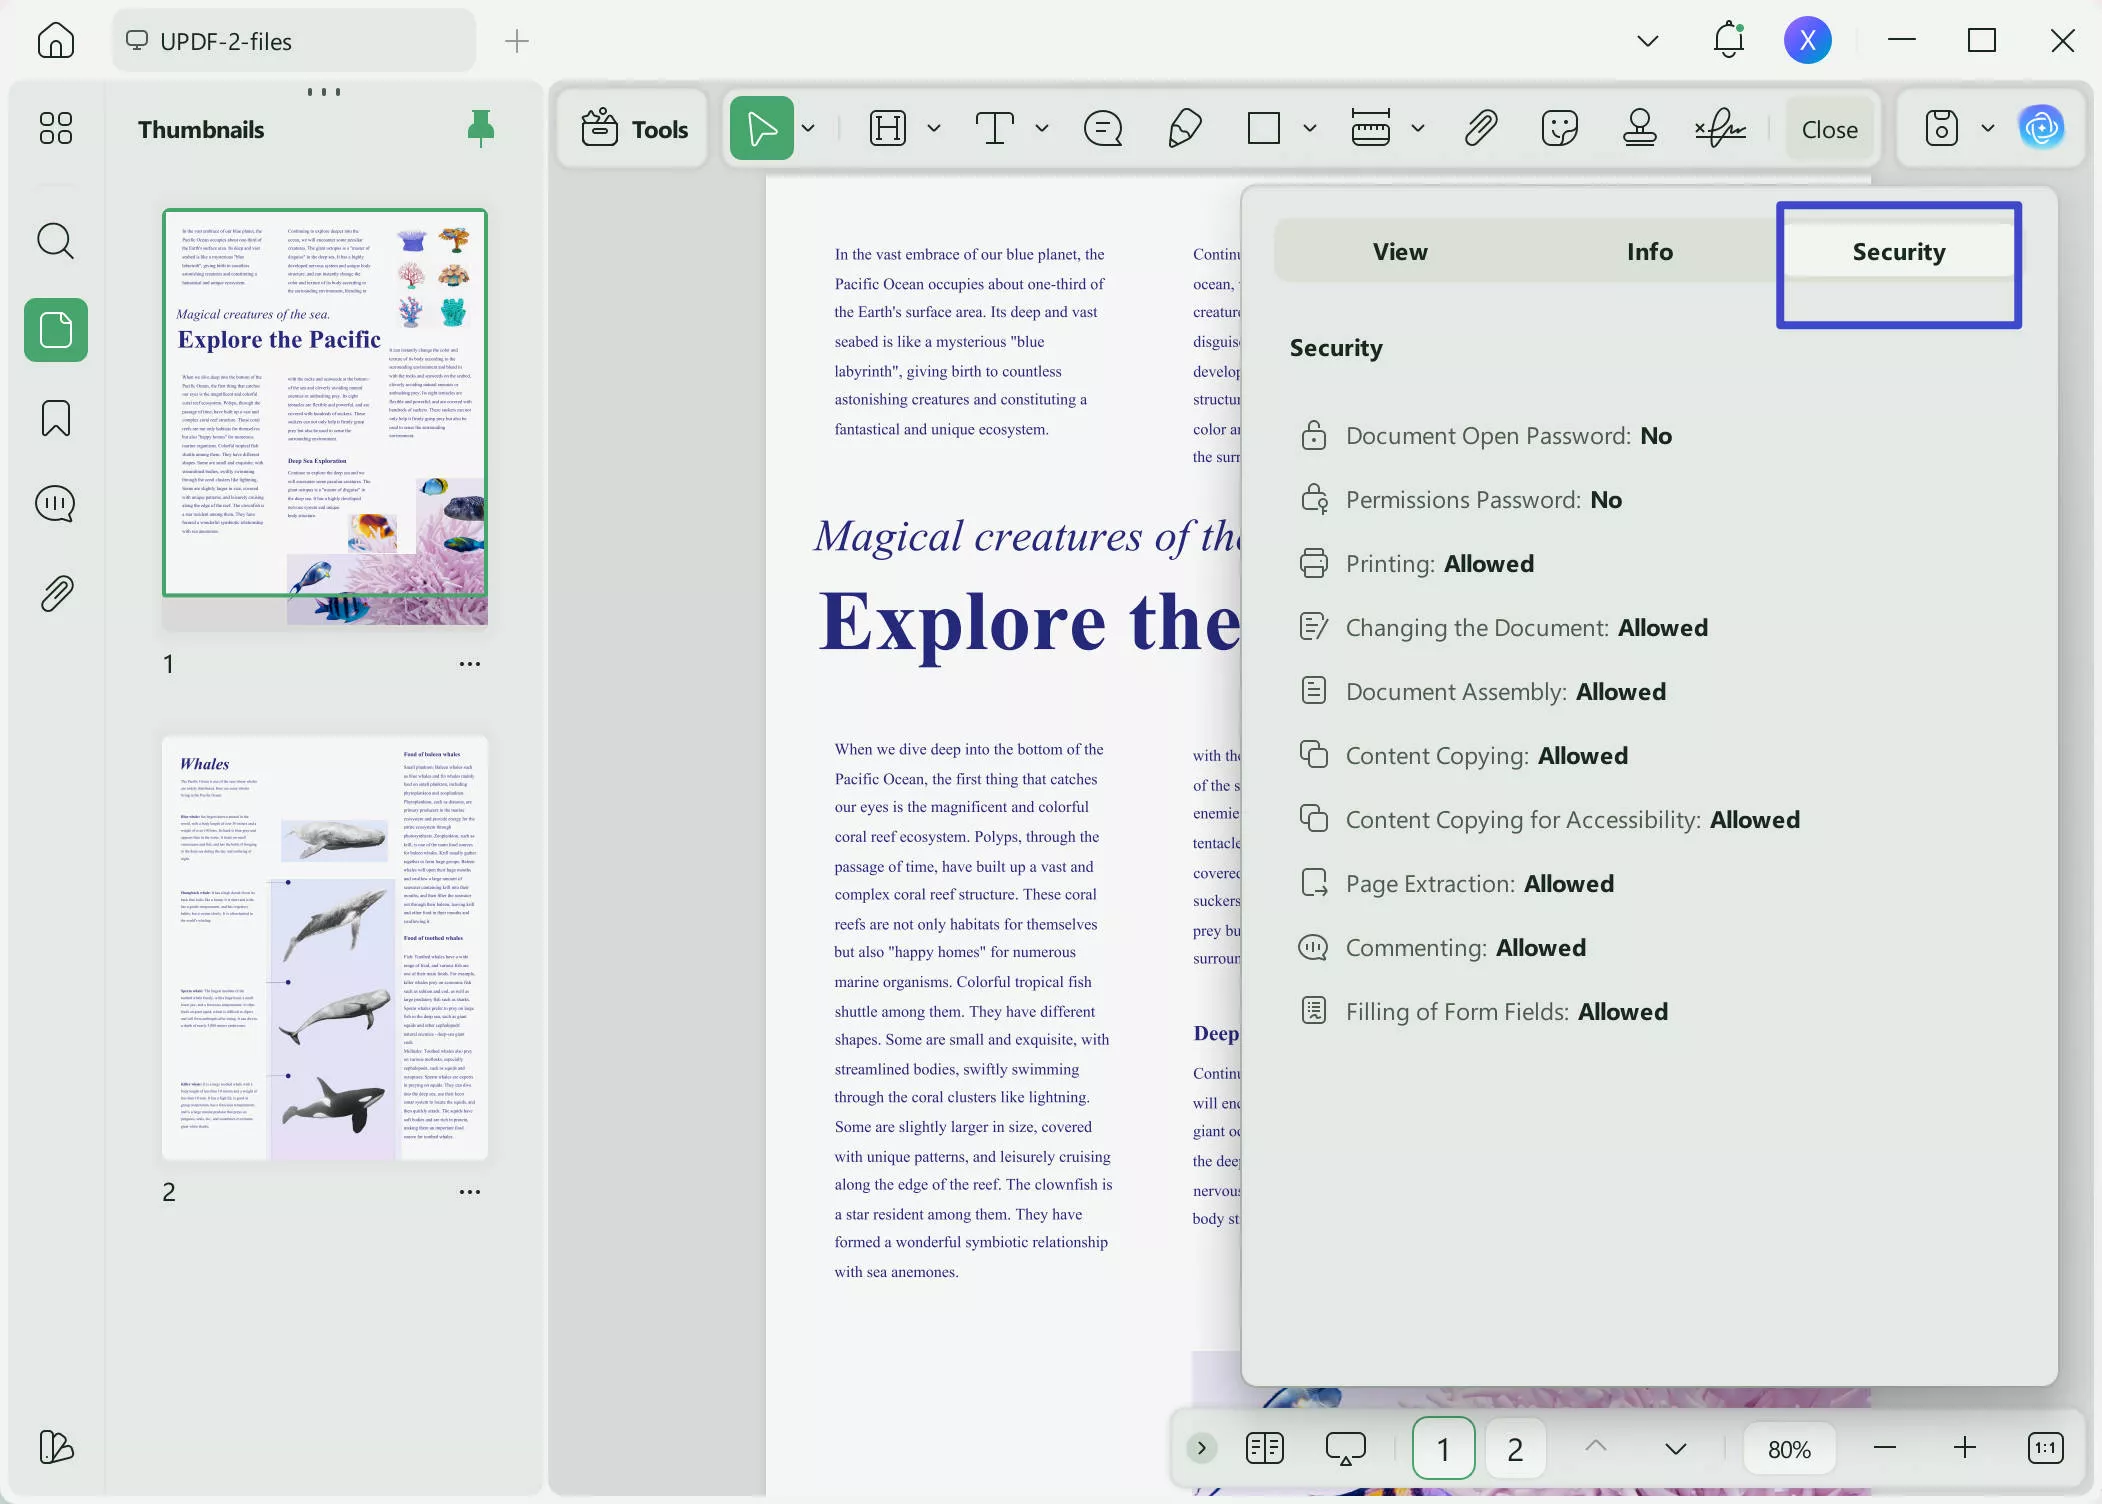2102x1504 pixels.
Task: Open the signature tool
Action: (1721, 128)
